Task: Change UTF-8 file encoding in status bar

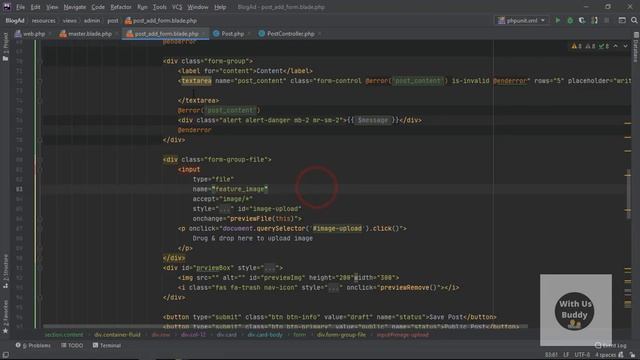Action: 582,355
